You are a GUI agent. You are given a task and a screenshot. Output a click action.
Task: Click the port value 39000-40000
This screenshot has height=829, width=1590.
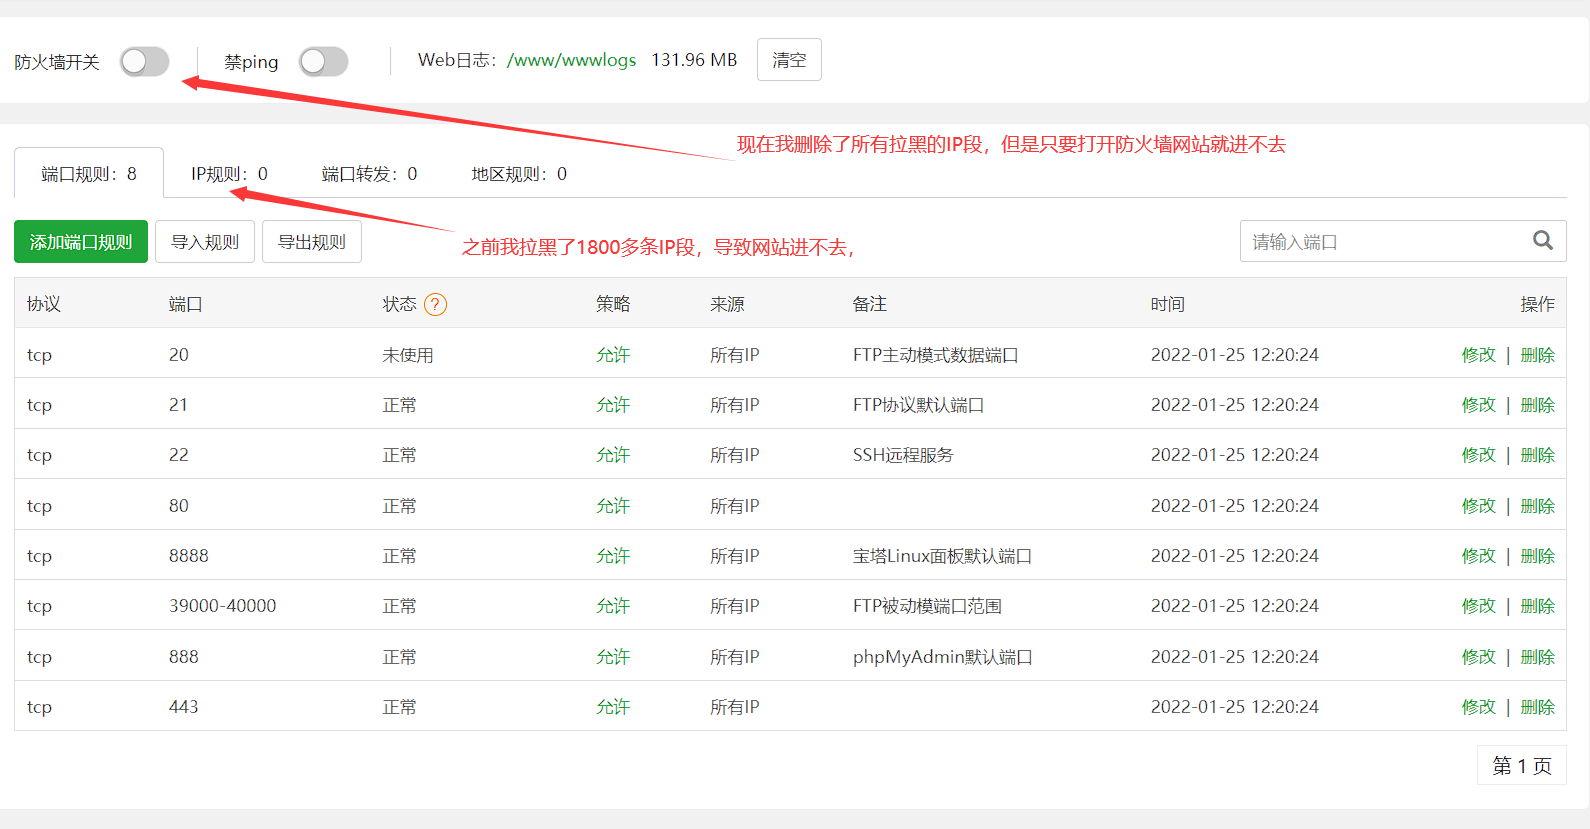click(x=223, y=606)
